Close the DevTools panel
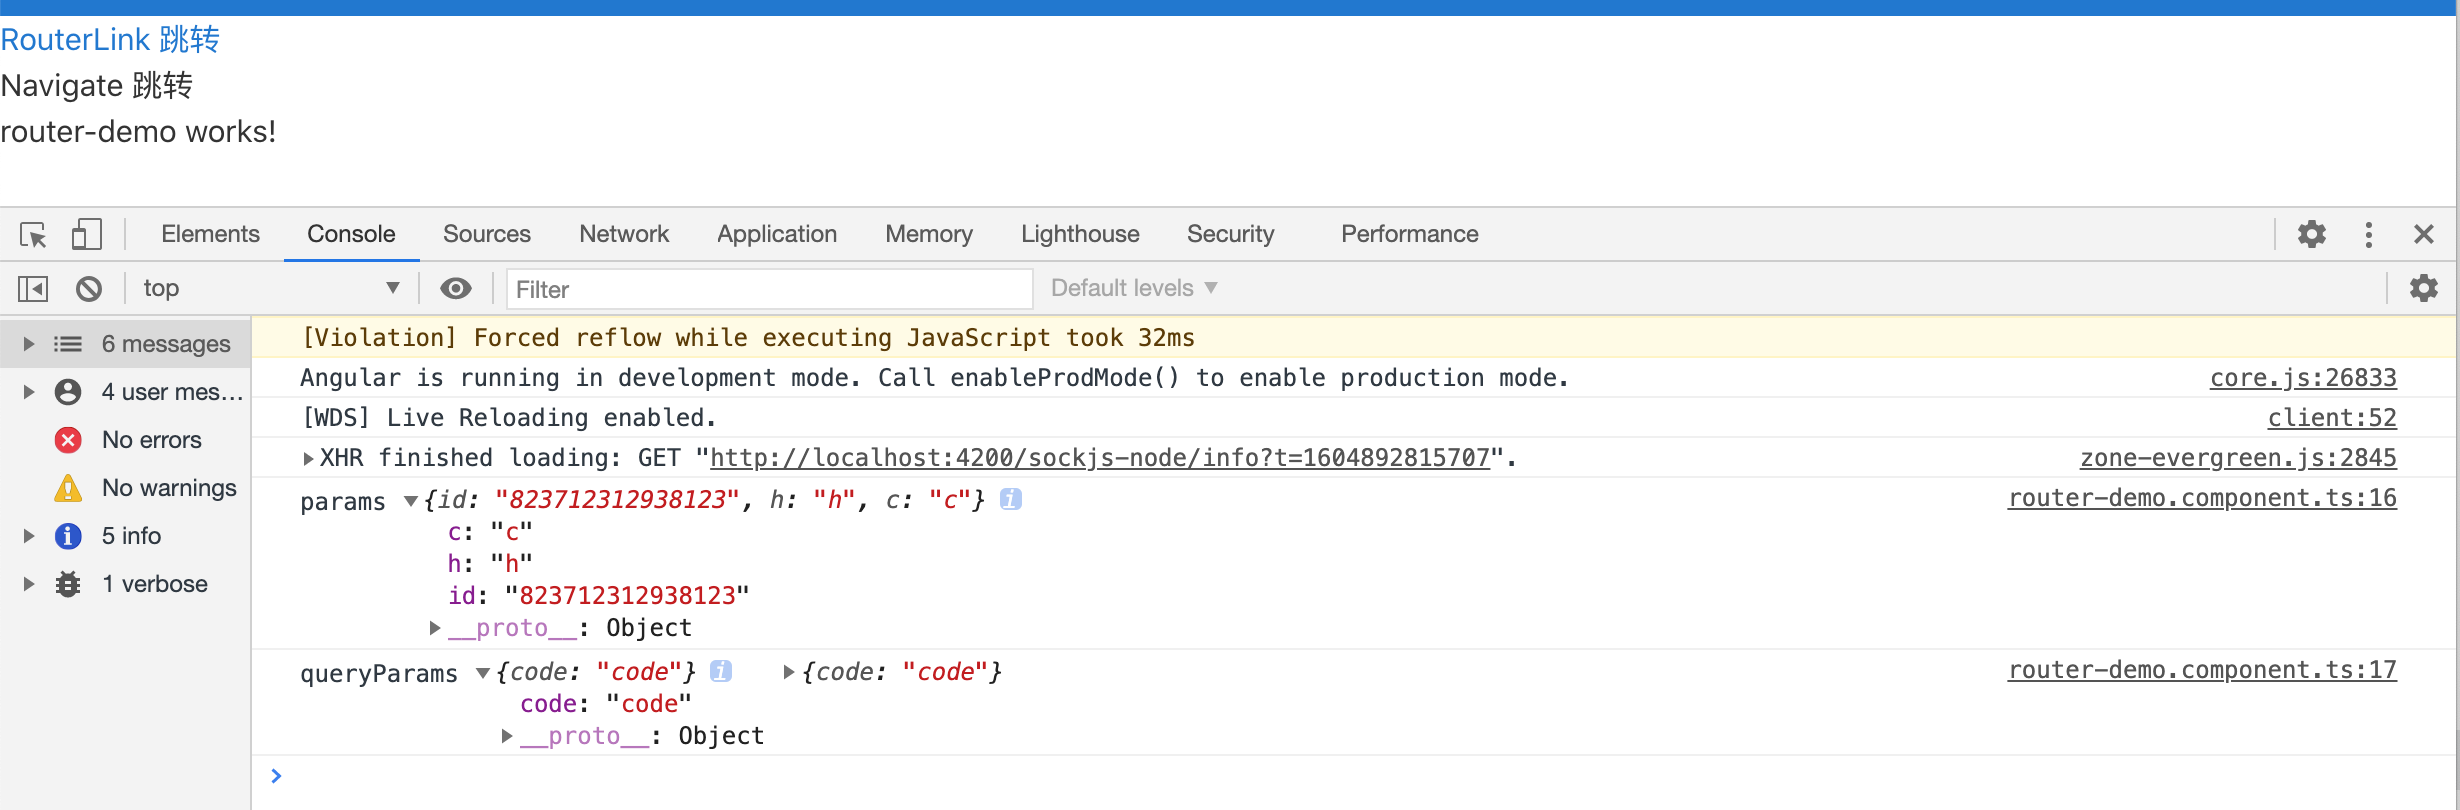The height and width of the screenshot is (810, 2460). point(2423,234)
